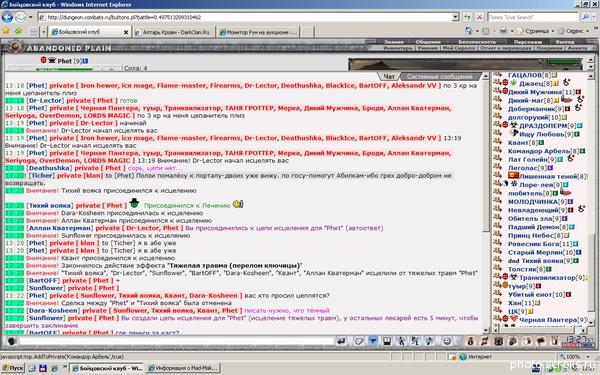Viewport: 600px width, 375px height.
Task: Open the Print button dropdown arrow
Action: pos(512,31)
